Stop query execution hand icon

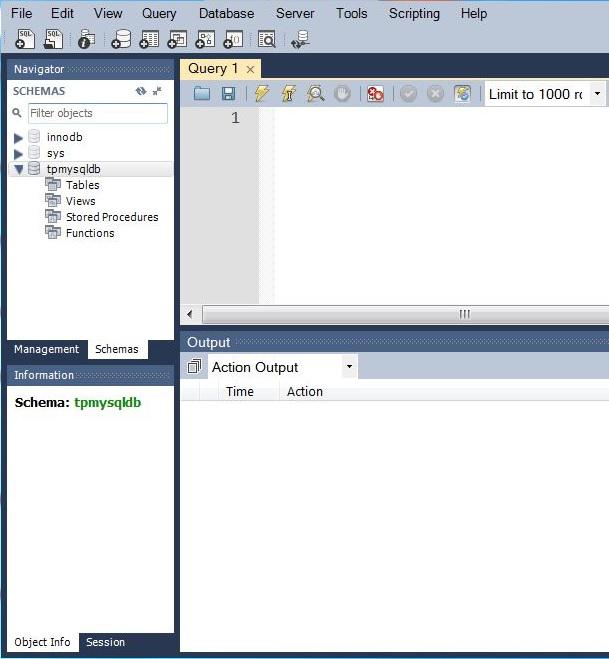(x=343, y=93)
